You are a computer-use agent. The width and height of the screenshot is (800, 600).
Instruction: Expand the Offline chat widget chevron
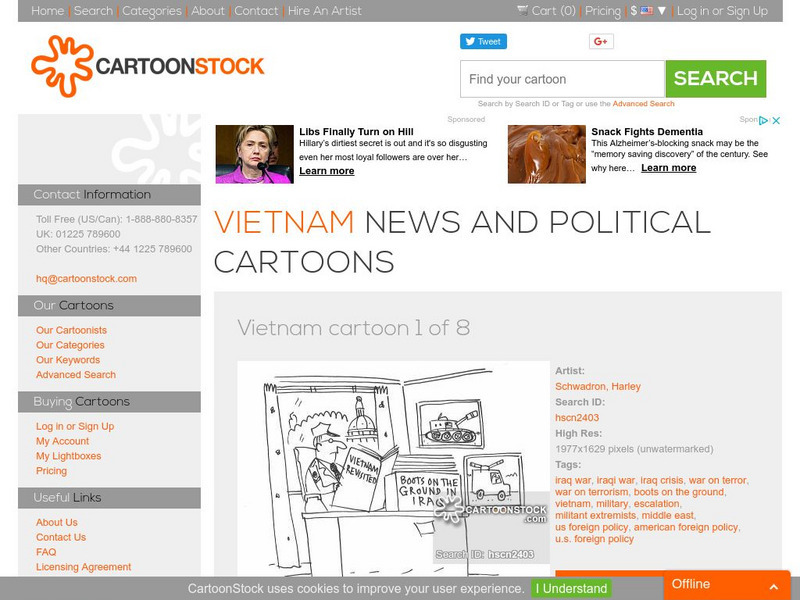(773, 586)
